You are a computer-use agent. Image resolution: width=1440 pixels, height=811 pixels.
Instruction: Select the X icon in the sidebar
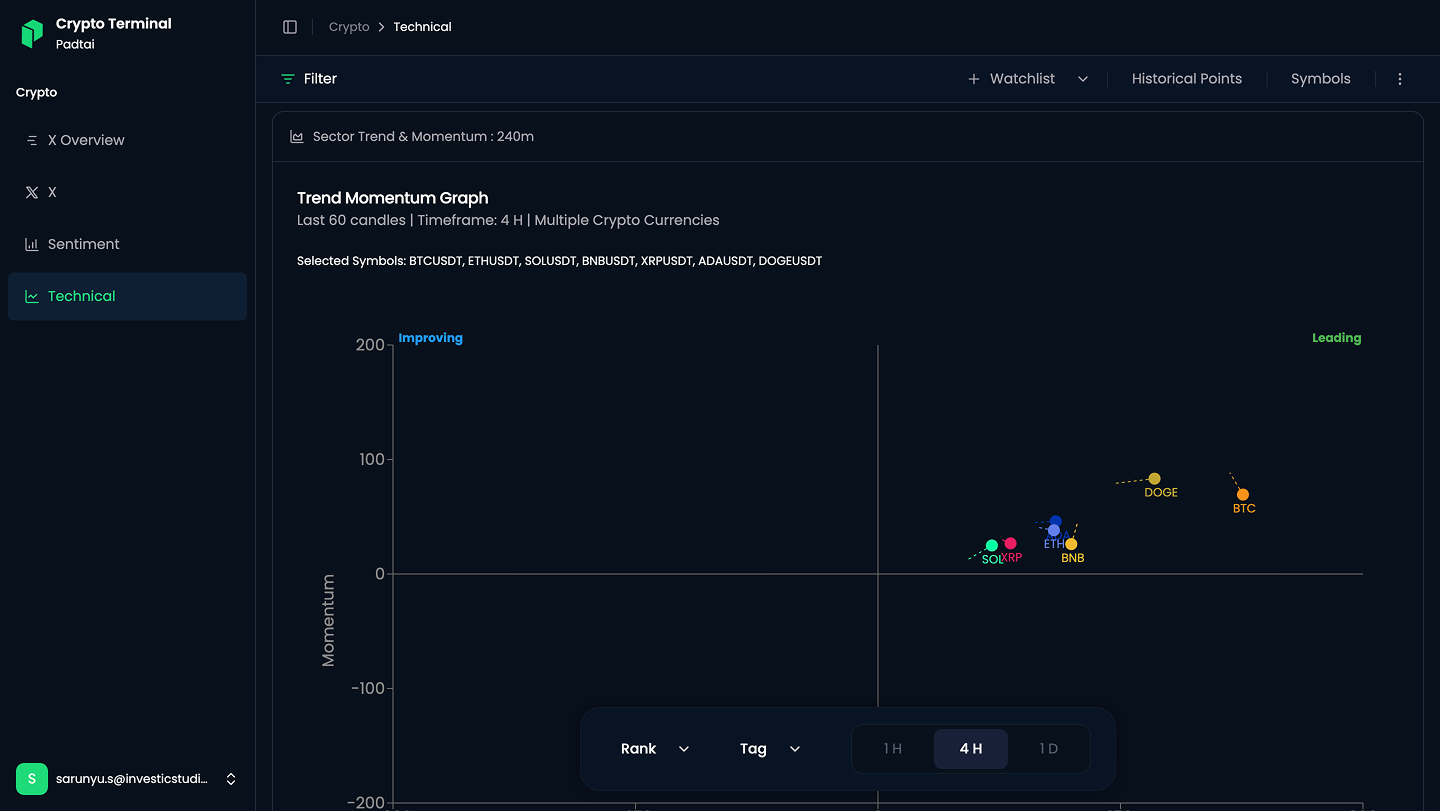pos(32,192)
